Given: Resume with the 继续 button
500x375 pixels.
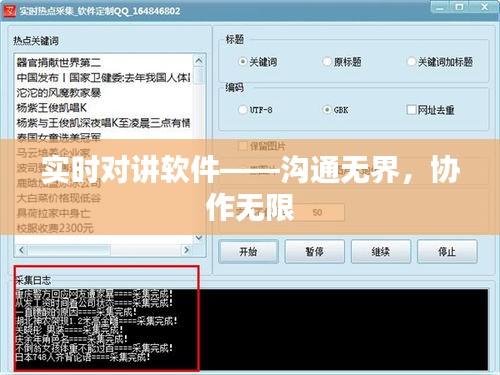Looking at the screenshot, I should tap(381, 251).
